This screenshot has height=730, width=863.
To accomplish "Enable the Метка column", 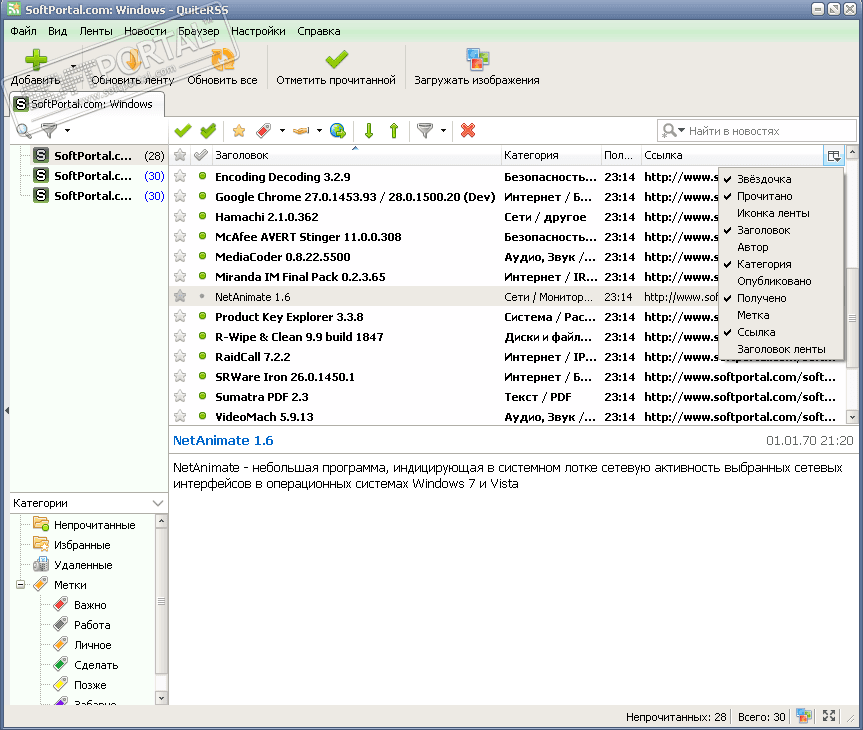I will click(782, 315).
